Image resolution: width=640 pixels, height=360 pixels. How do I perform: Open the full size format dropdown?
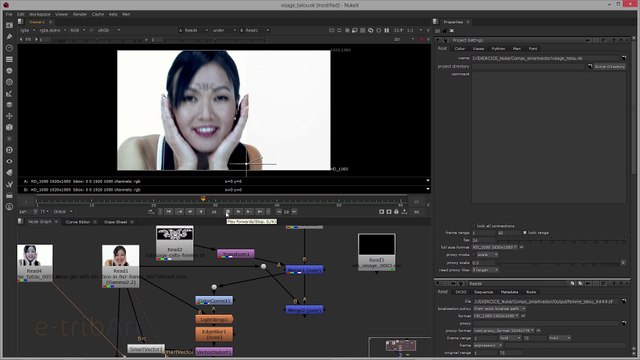[x=495, y=247]
